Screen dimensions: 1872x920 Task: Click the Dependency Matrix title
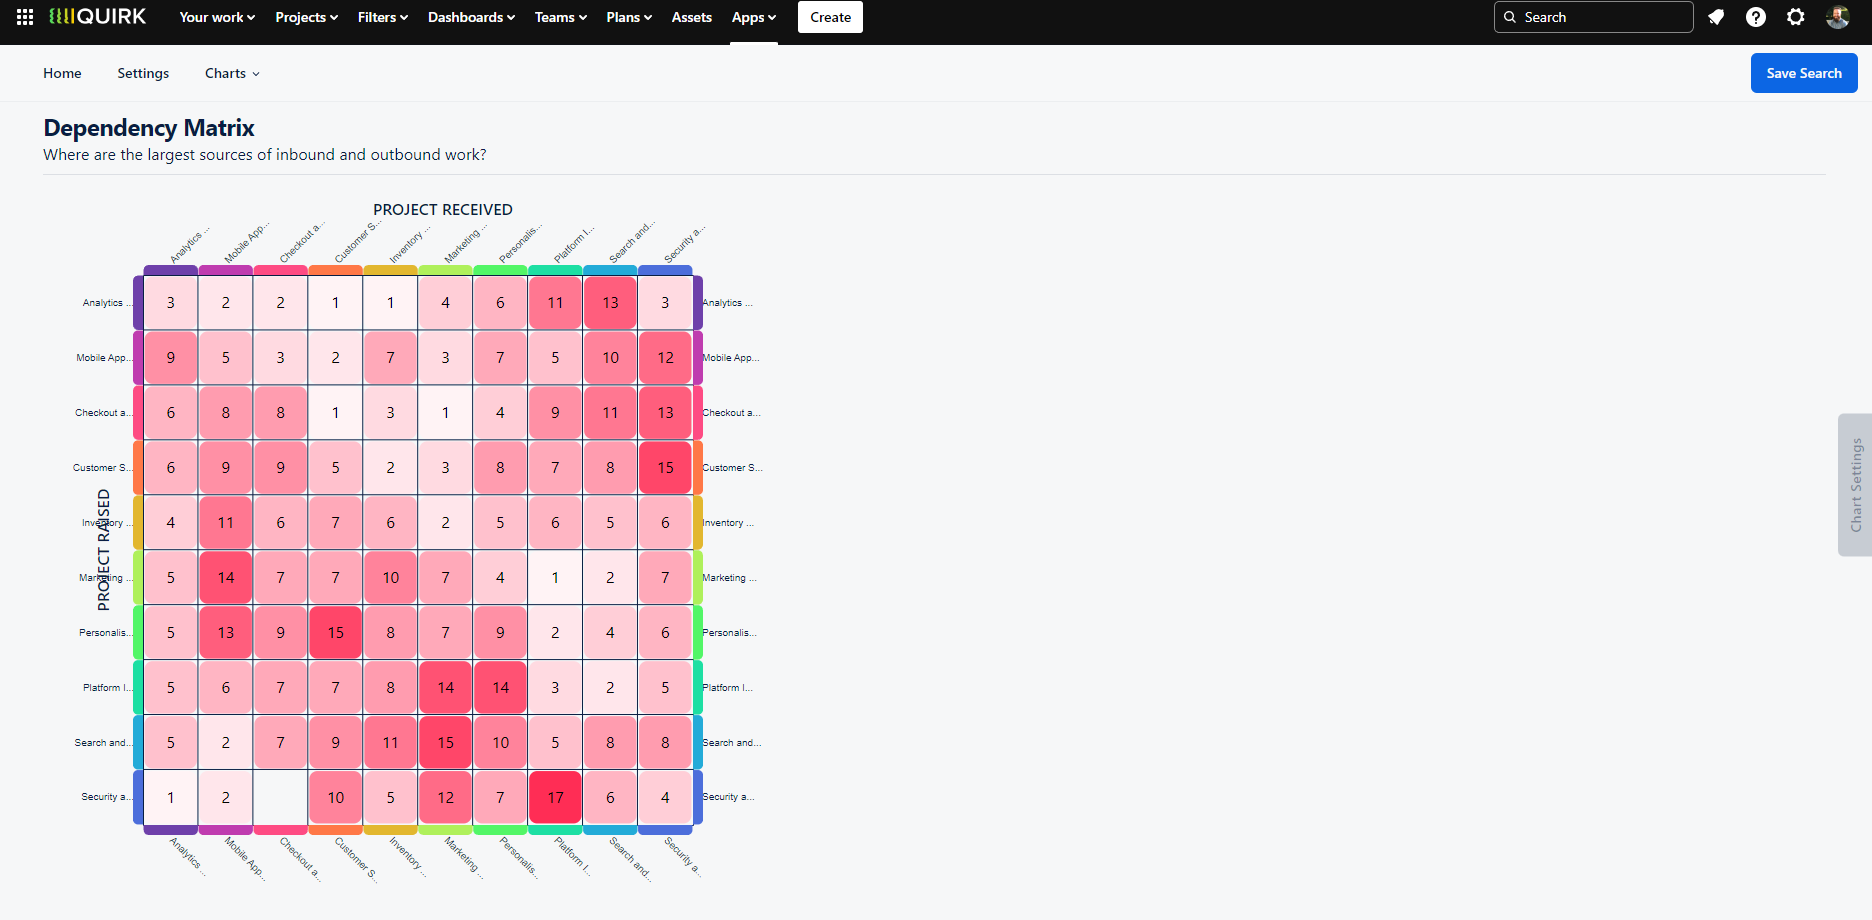[x=149, y=128]
